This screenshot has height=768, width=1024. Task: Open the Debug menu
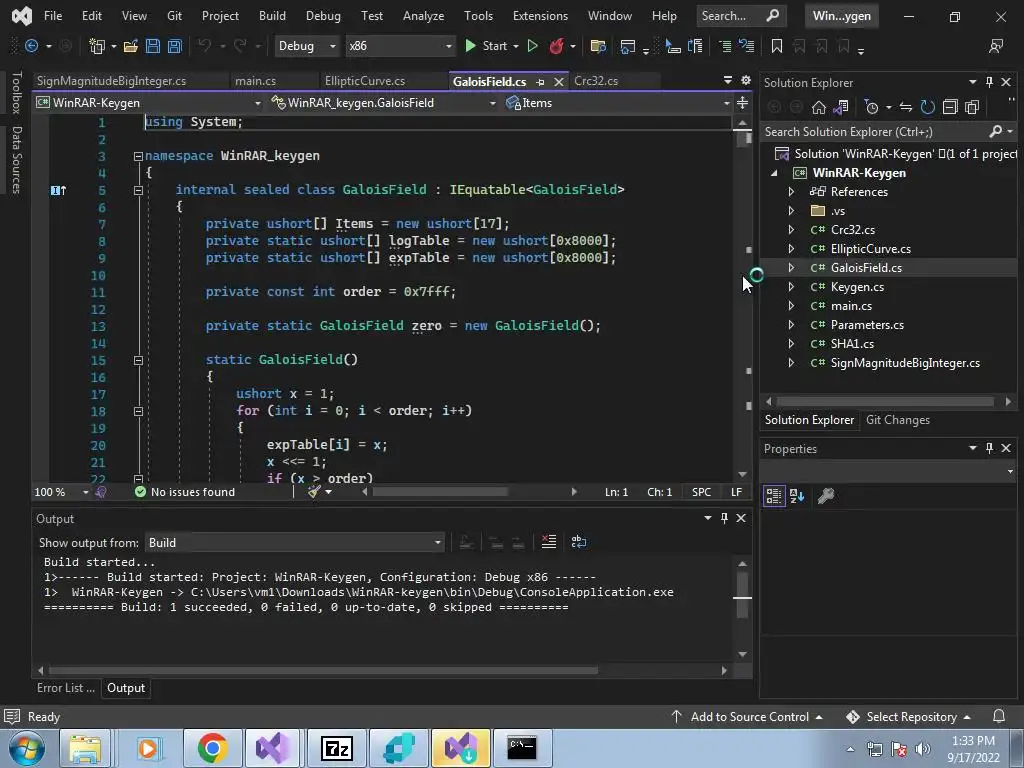[x=323, y=16]
